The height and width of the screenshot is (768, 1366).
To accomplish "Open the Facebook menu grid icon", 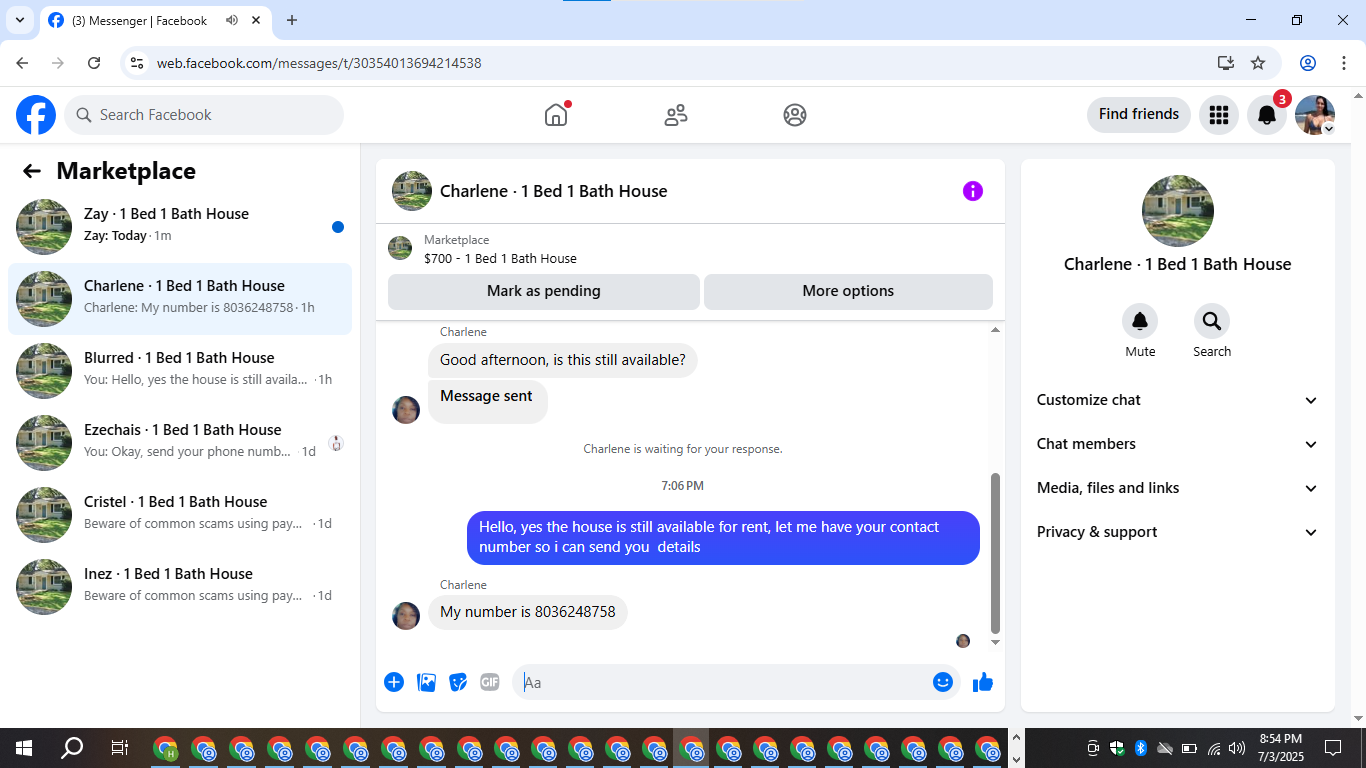I will (1219, 115).
